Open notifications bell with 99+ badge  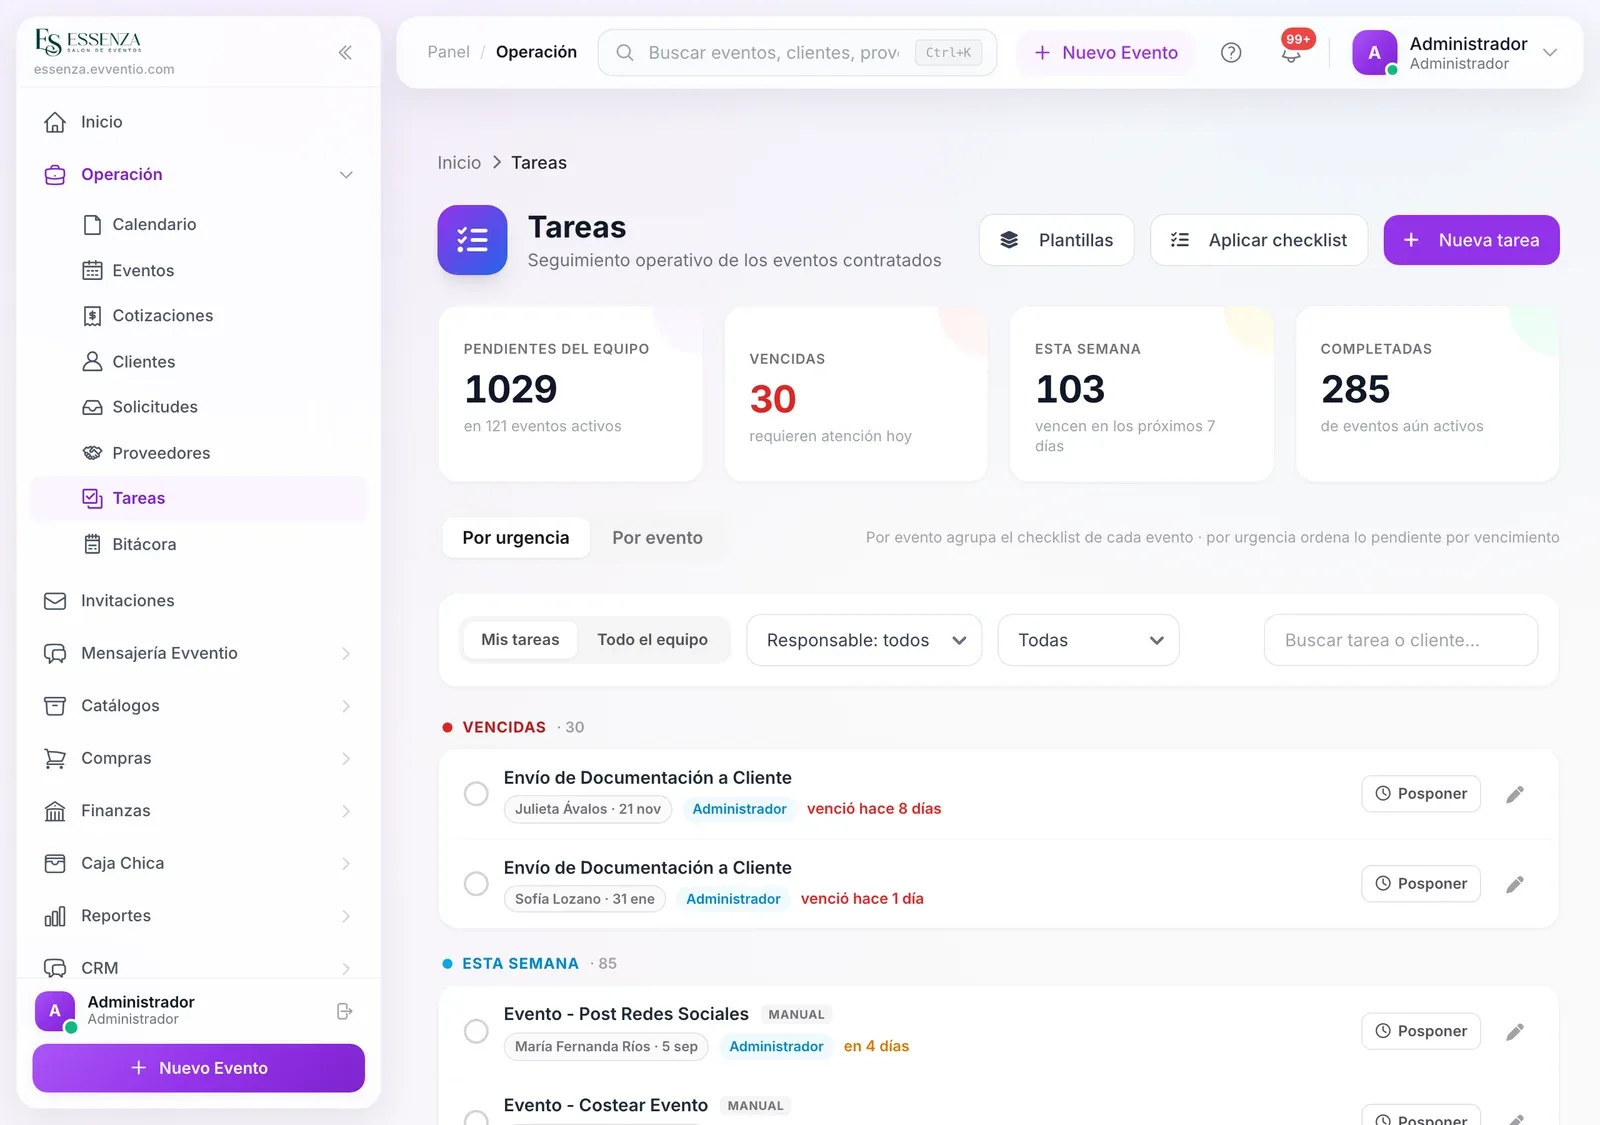(x=1292, y=52)
